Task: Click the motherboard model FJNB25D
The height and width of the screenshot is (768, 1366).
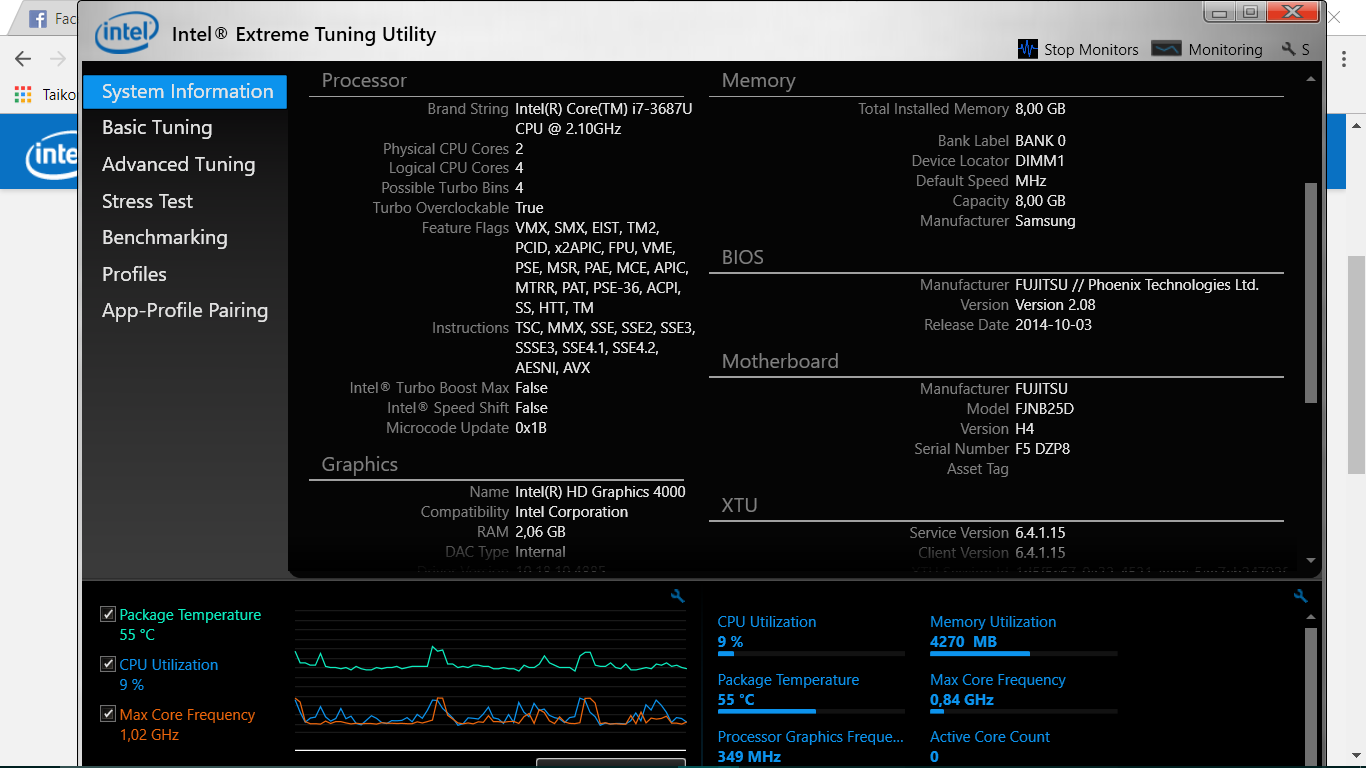Action: 1044,409
